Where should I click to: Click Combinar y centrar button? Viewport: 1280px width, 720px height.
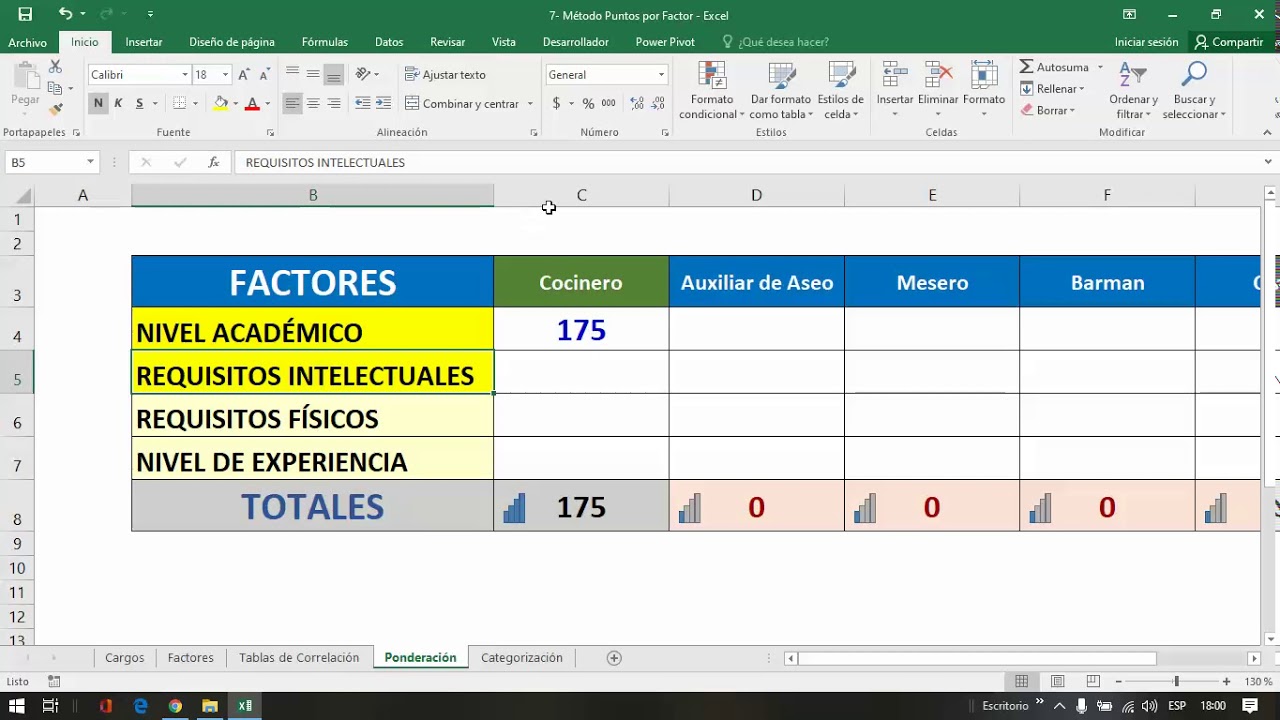[x=463, y=103]
